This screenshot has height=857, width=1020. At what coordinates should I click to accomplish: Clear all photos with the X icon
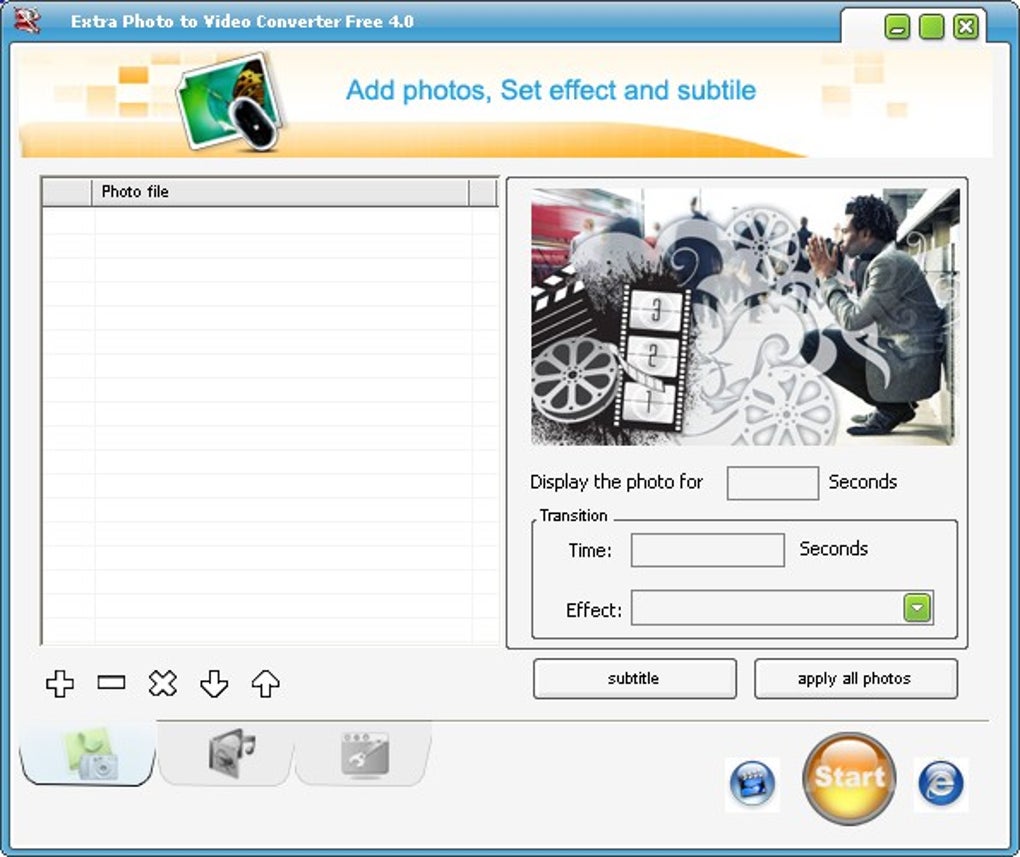(163, 683)
